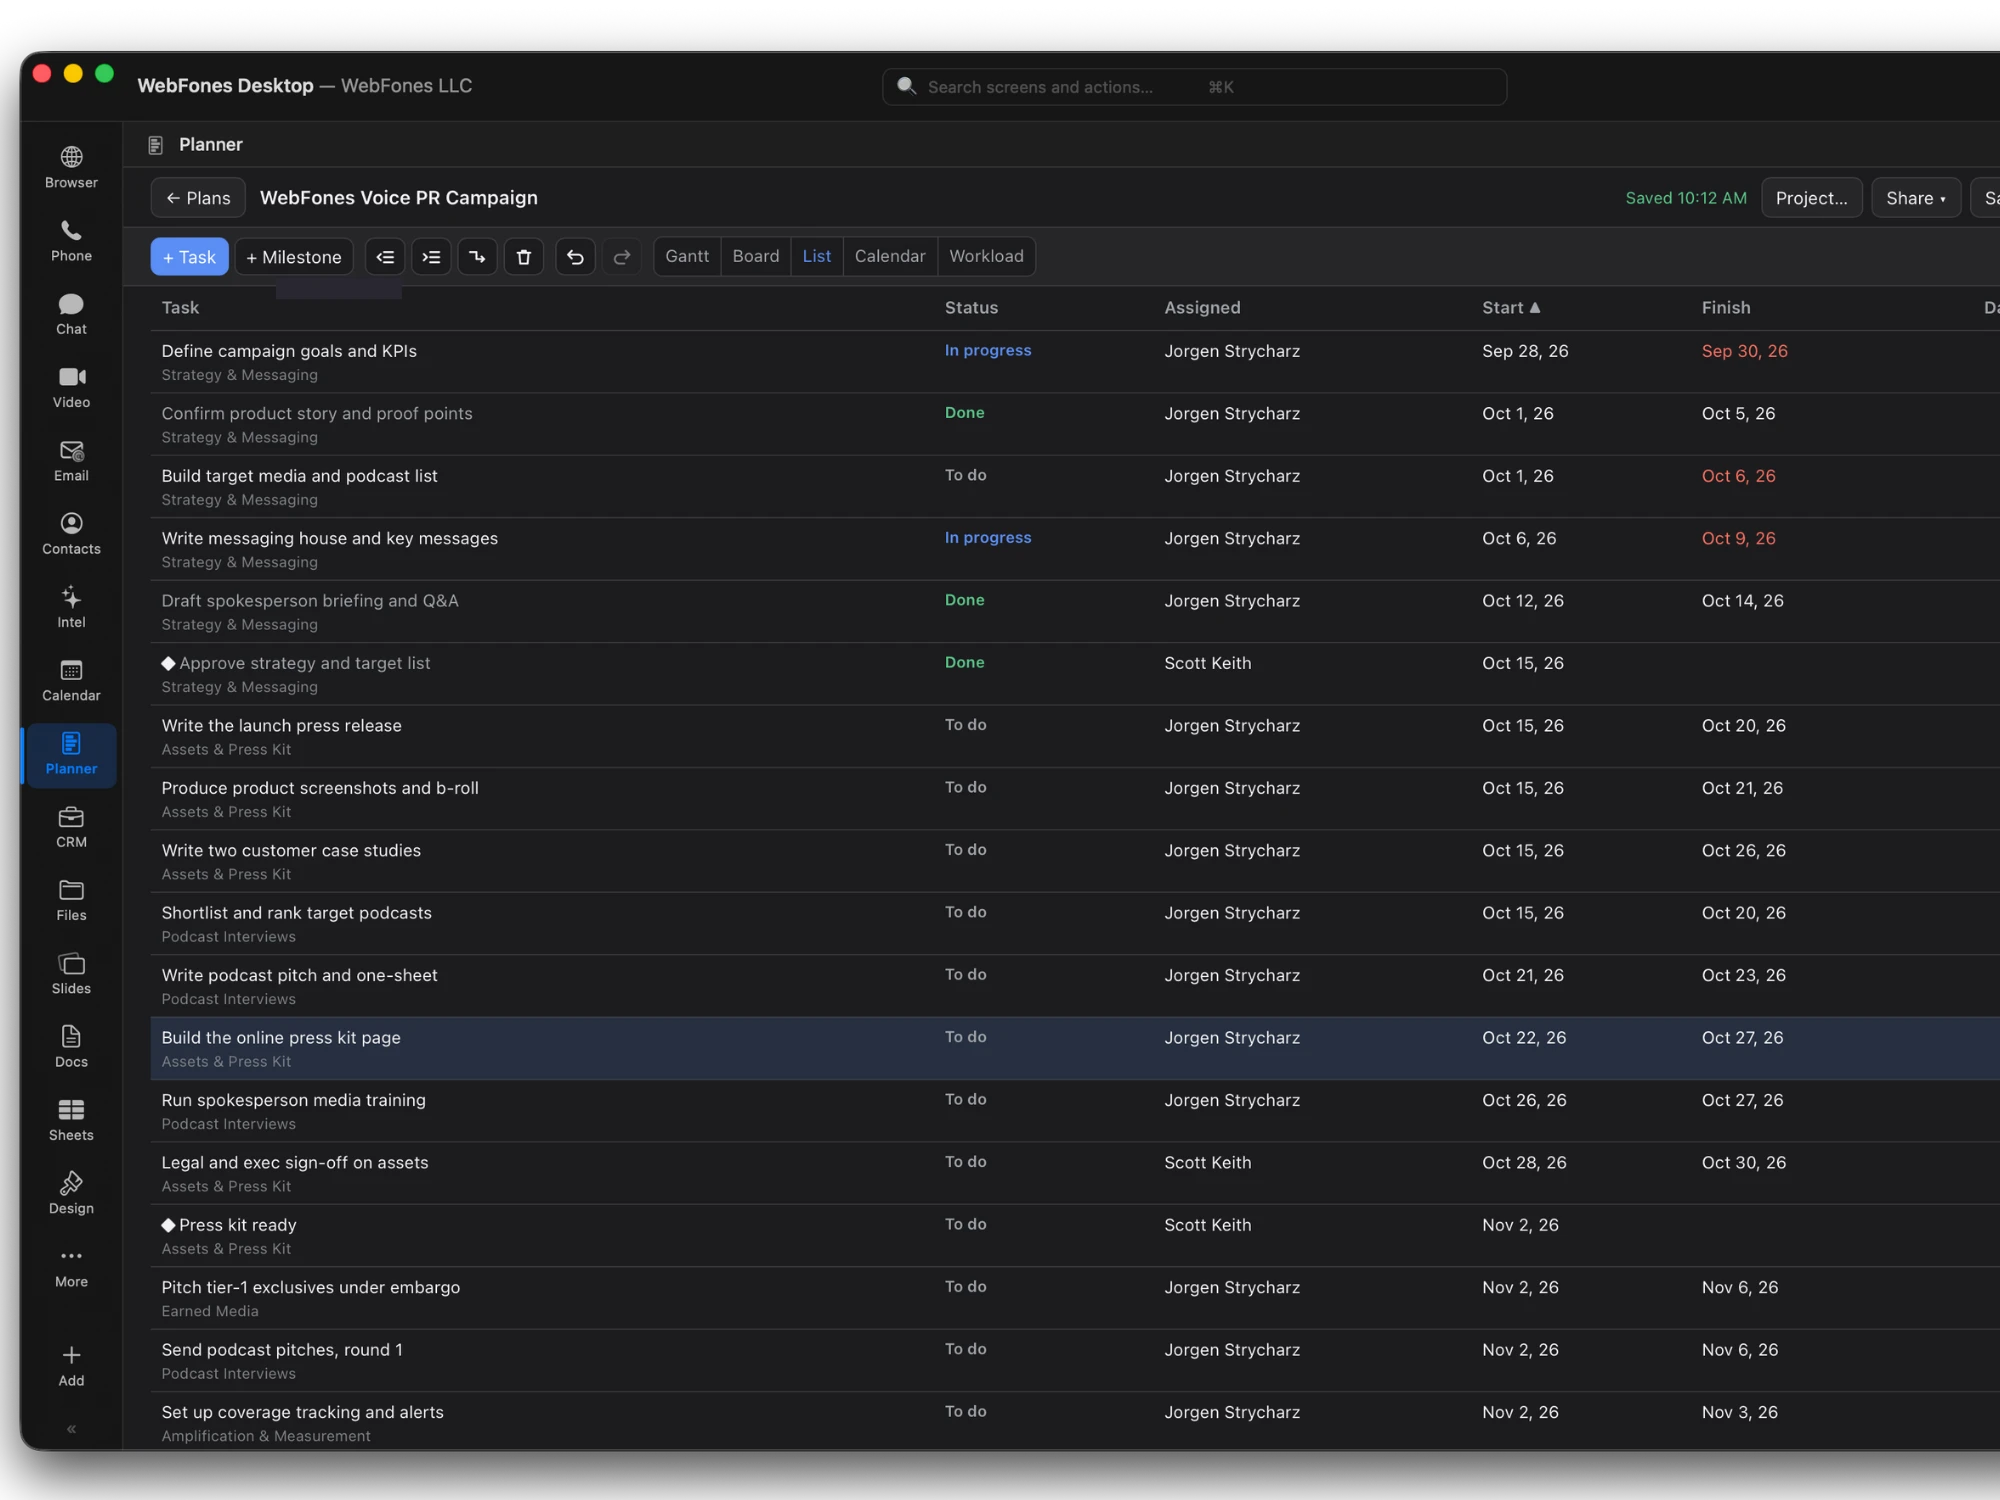Switch to the Workload view tab
Image resolution: width=2000 pixels, height=1500 pixels.
(x=986, y=256)
